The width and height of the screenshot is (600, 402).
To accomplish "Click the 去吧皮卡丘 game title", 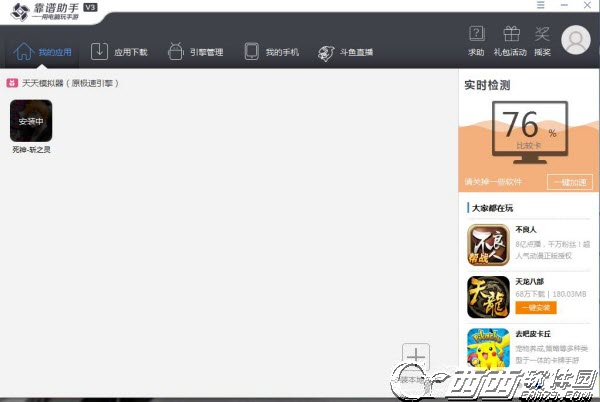I will click(533, 334).
